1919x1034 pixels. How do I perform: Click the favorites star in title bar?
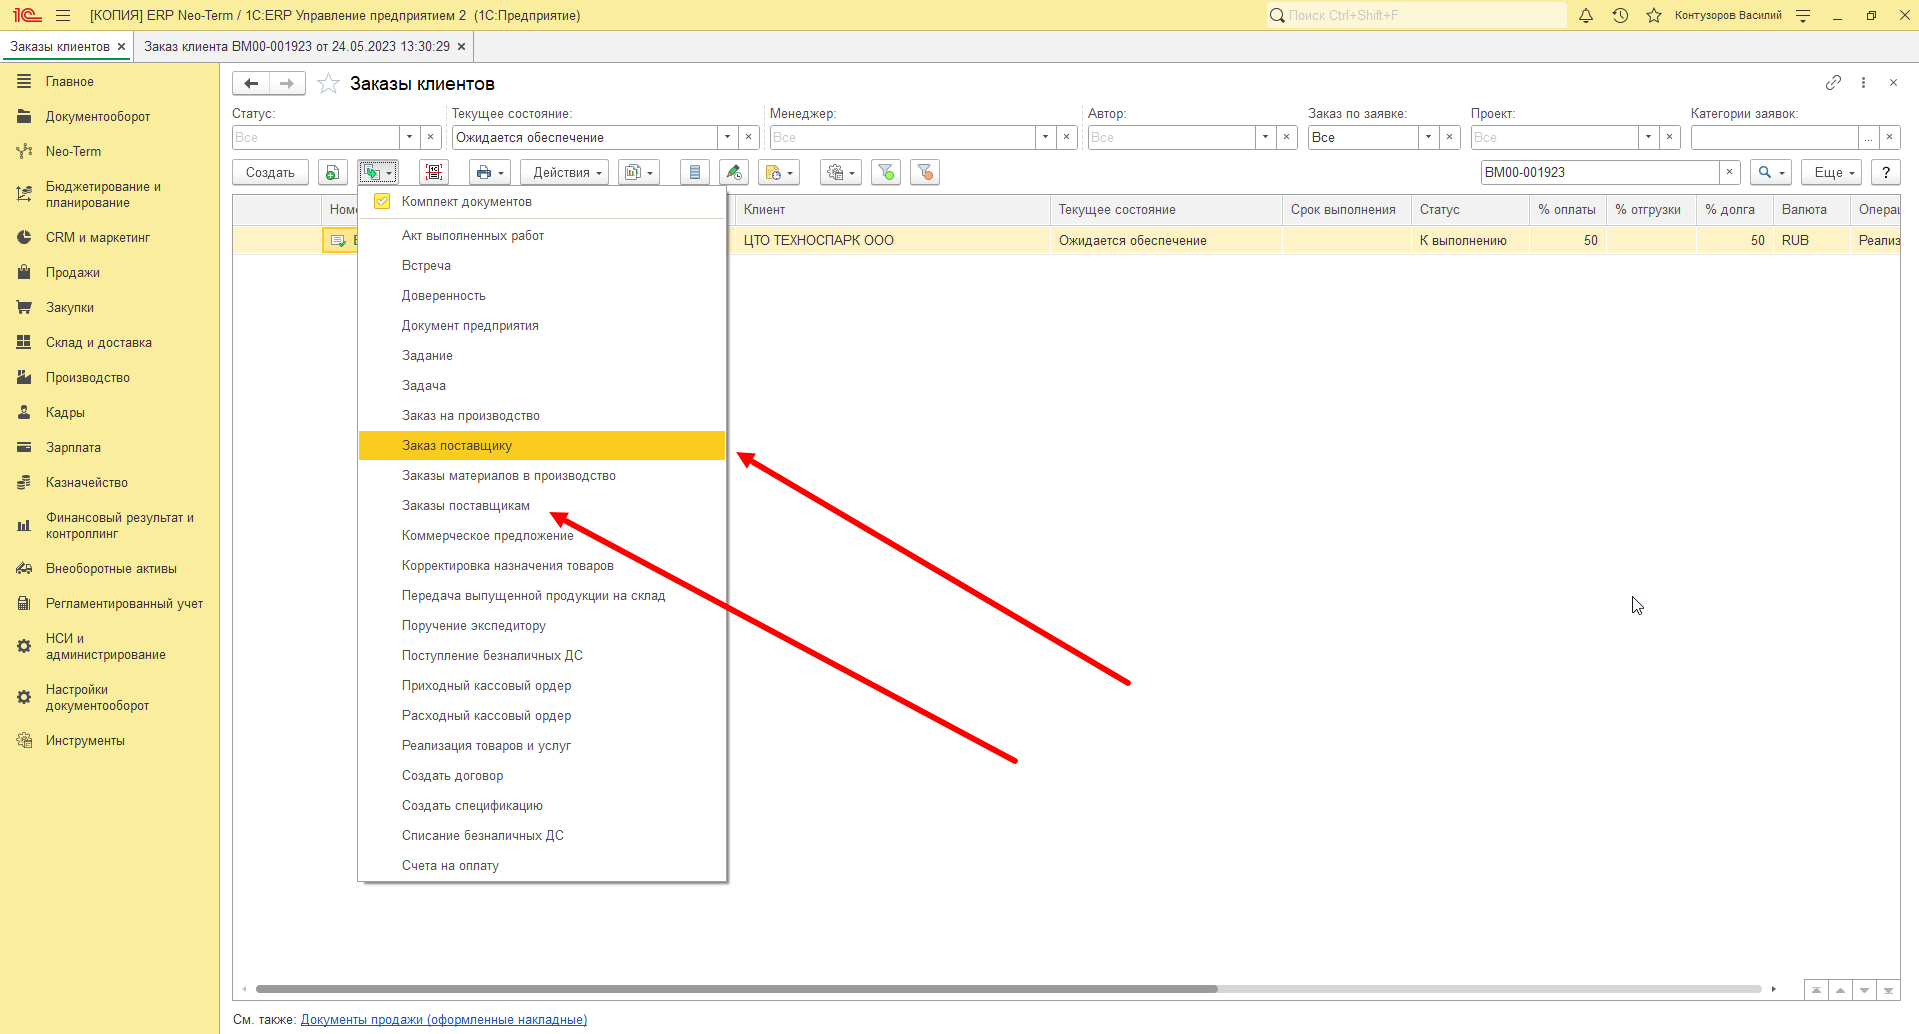tap(1654, 15)
